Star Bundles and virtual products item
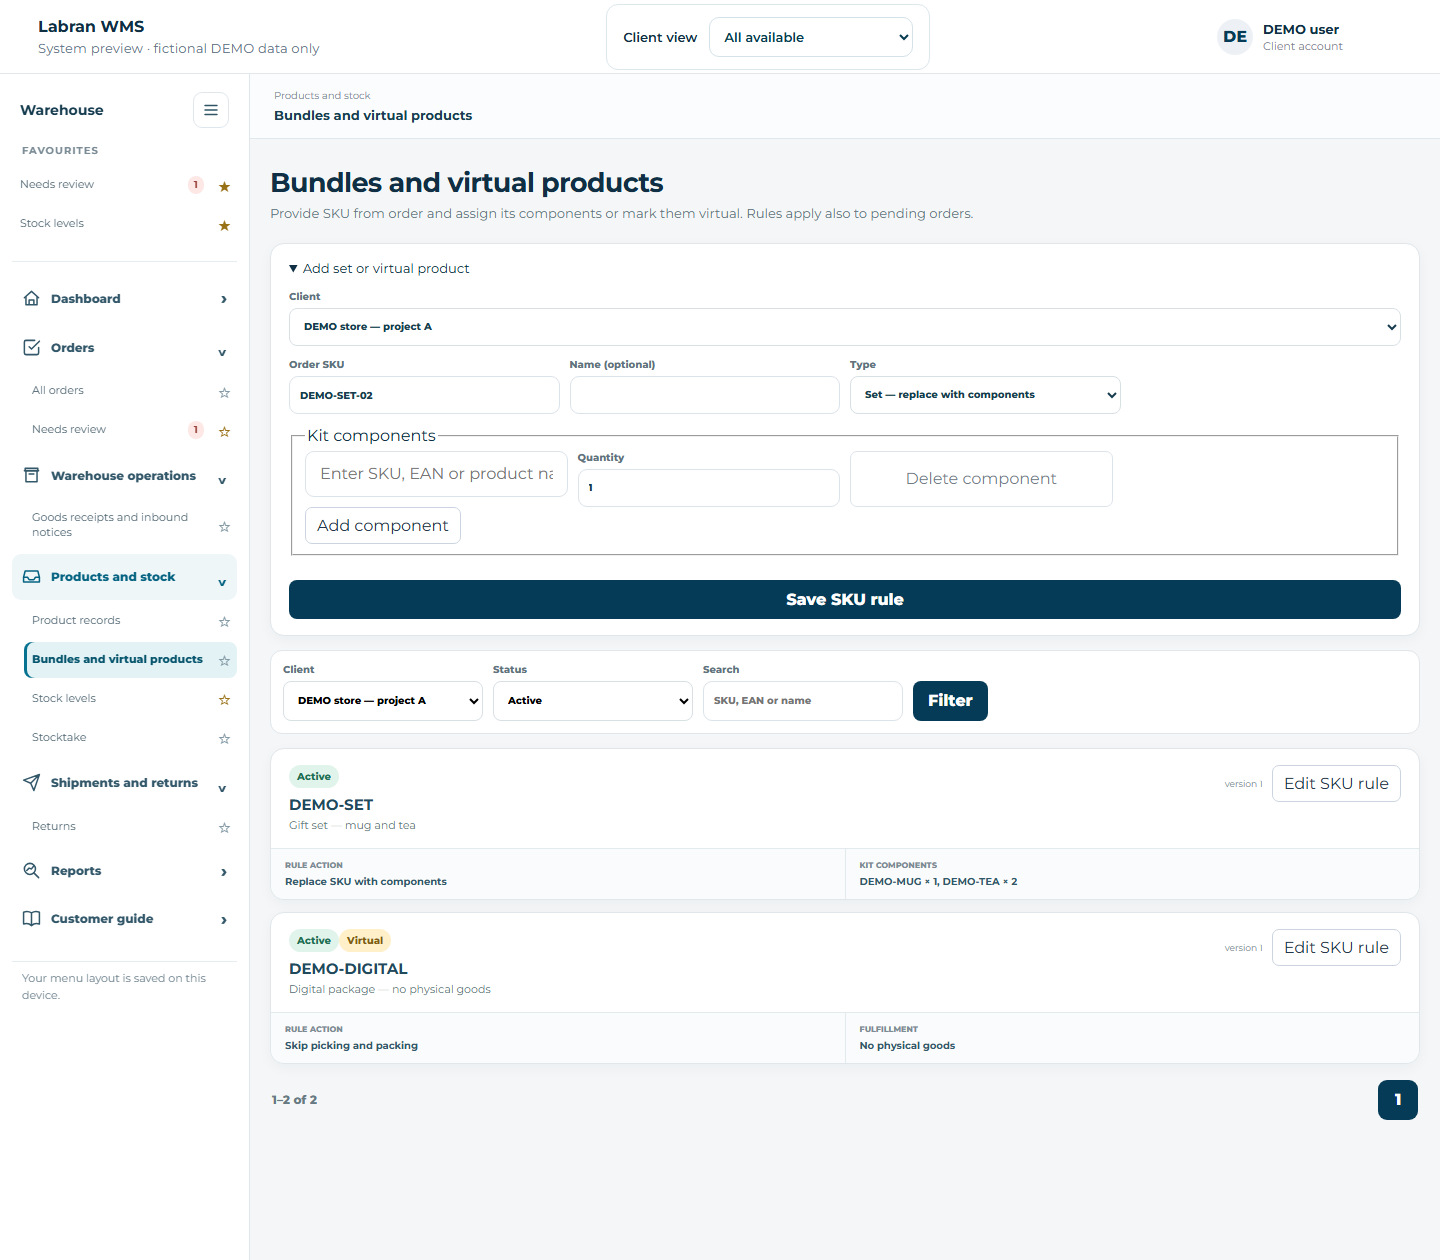The width and height of the screenshot is (1440, 1260). [x=224, y=661]
